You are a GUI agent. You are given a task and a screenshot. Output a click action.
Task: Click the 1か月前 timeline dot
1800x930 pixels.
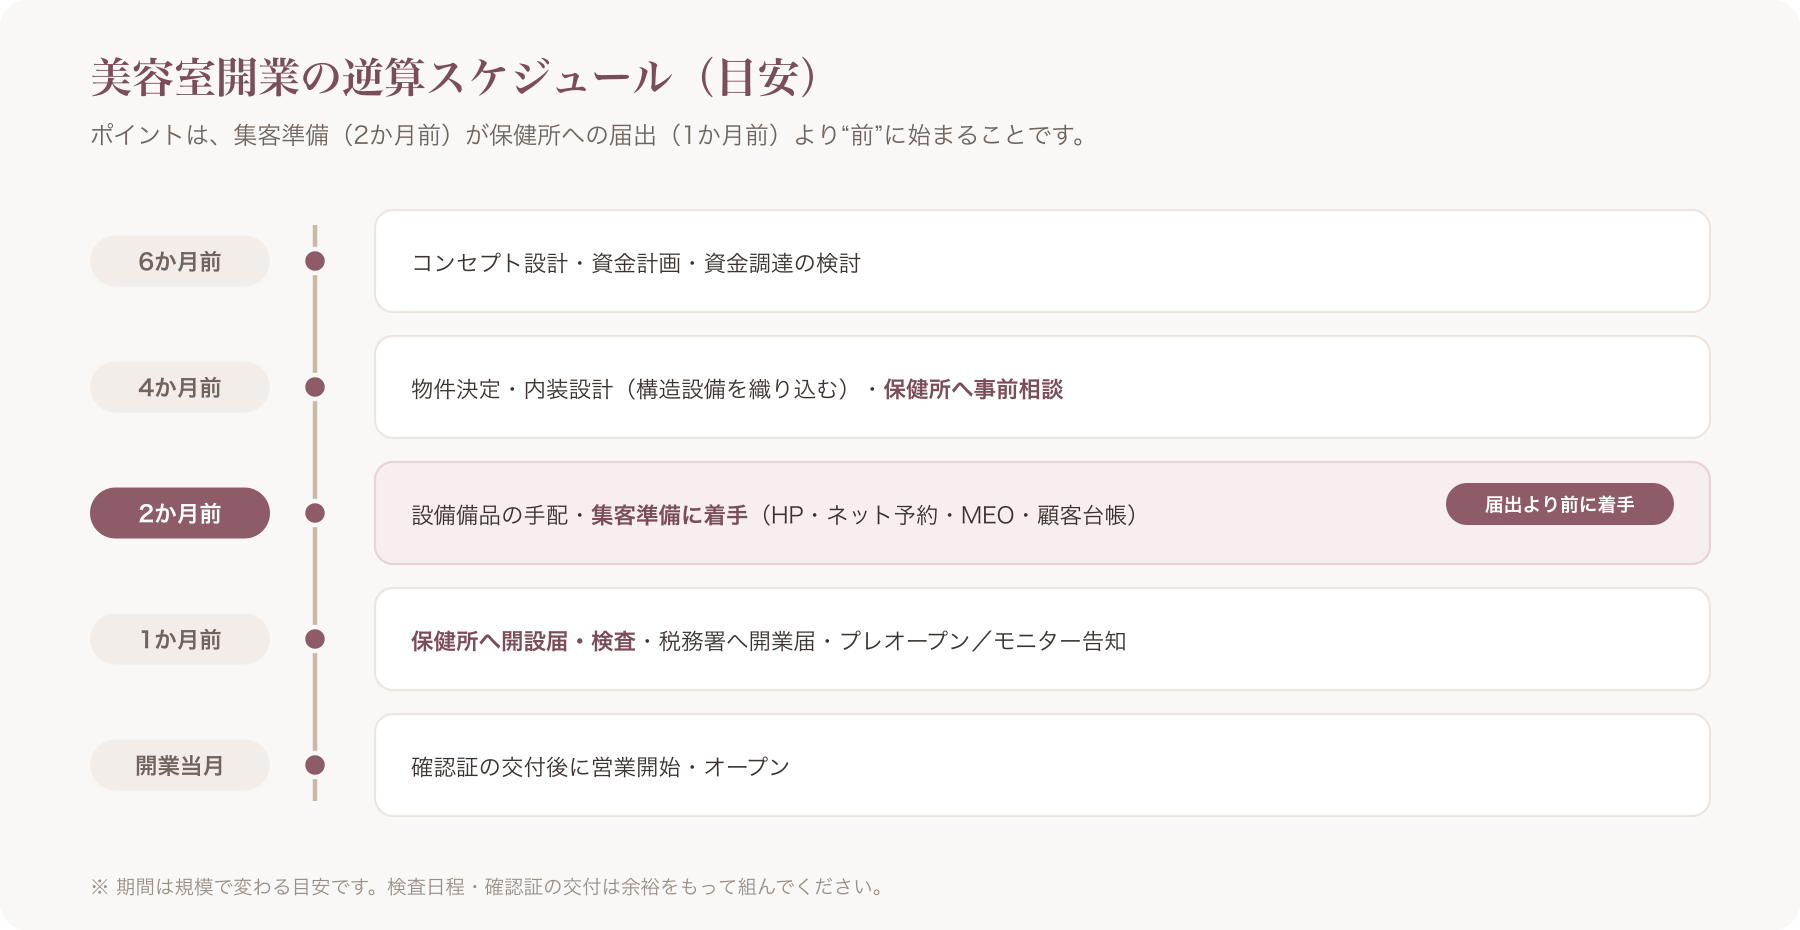315,639
